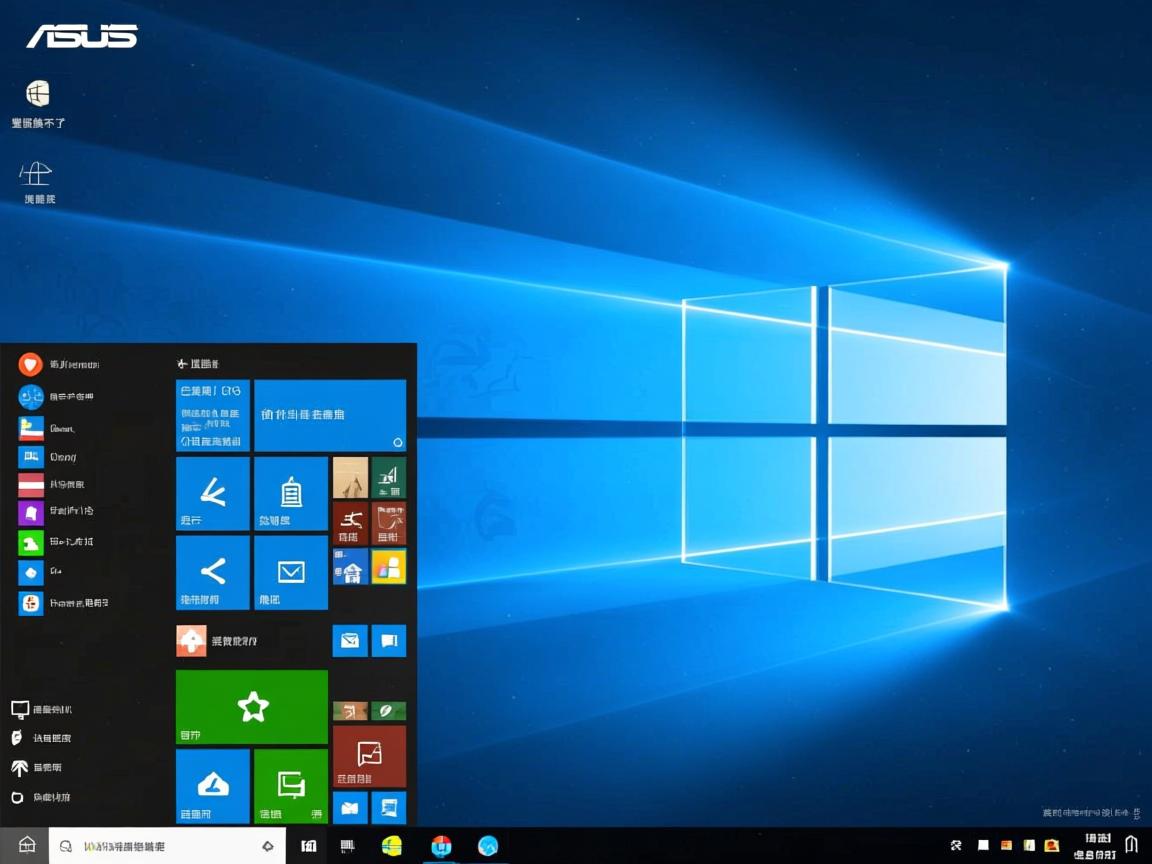The width and height of the screenshot is (1152, 864).
Task: Click the Task View icon on the taskbar
Action: tap(308, 845)
